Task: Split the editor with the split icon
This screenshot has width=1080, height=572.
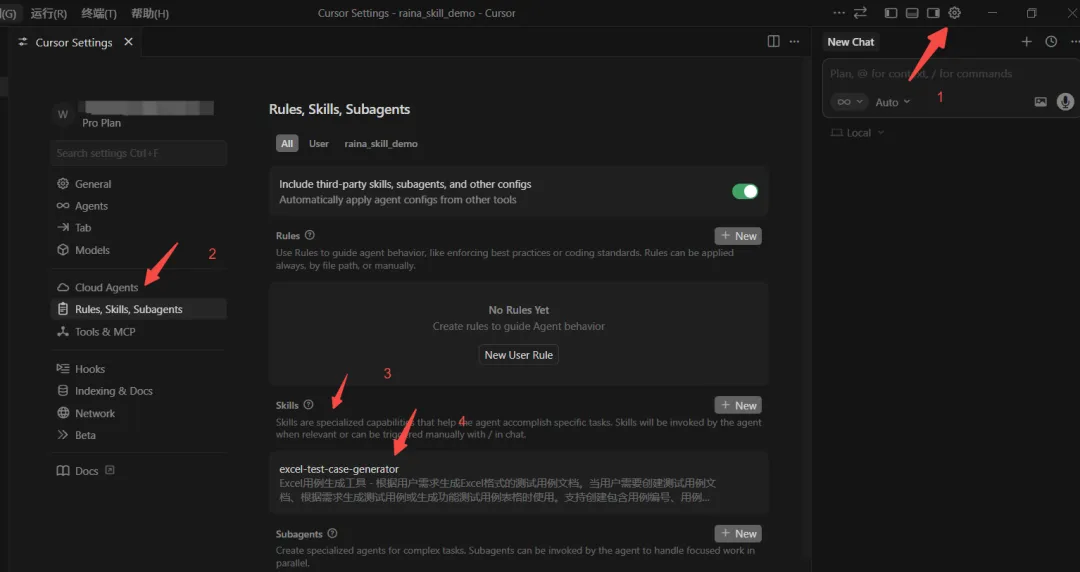Action: point(773,41)
